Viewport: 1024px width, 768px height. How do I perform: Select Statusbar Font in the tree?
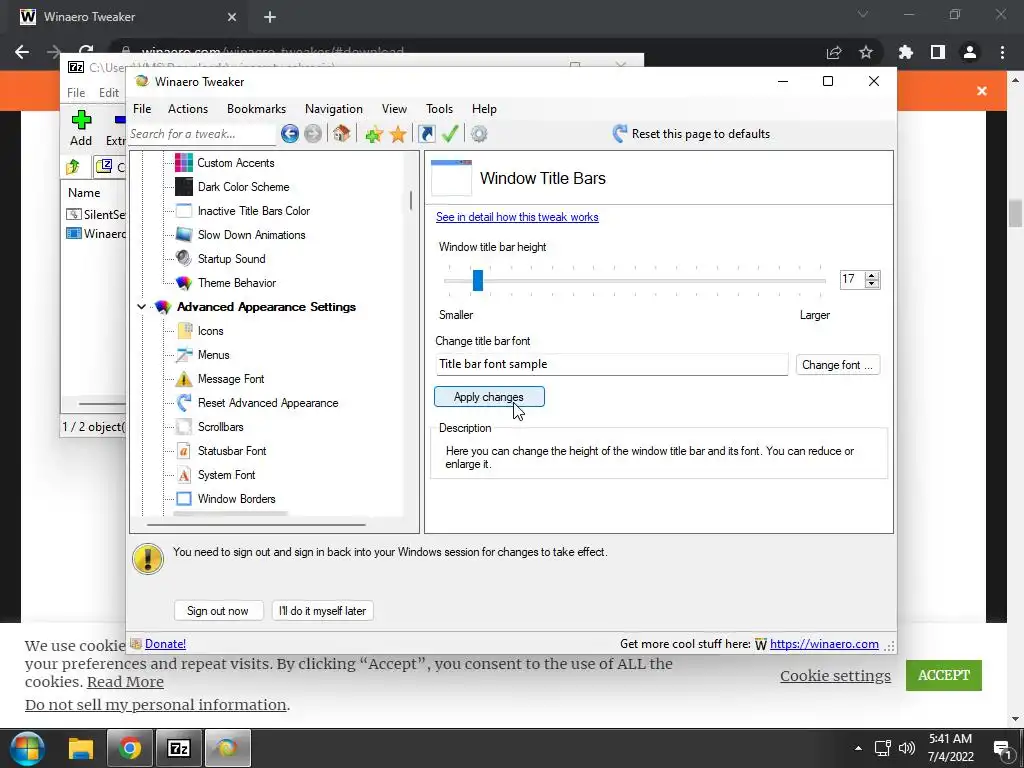click(x=232, y=451)
